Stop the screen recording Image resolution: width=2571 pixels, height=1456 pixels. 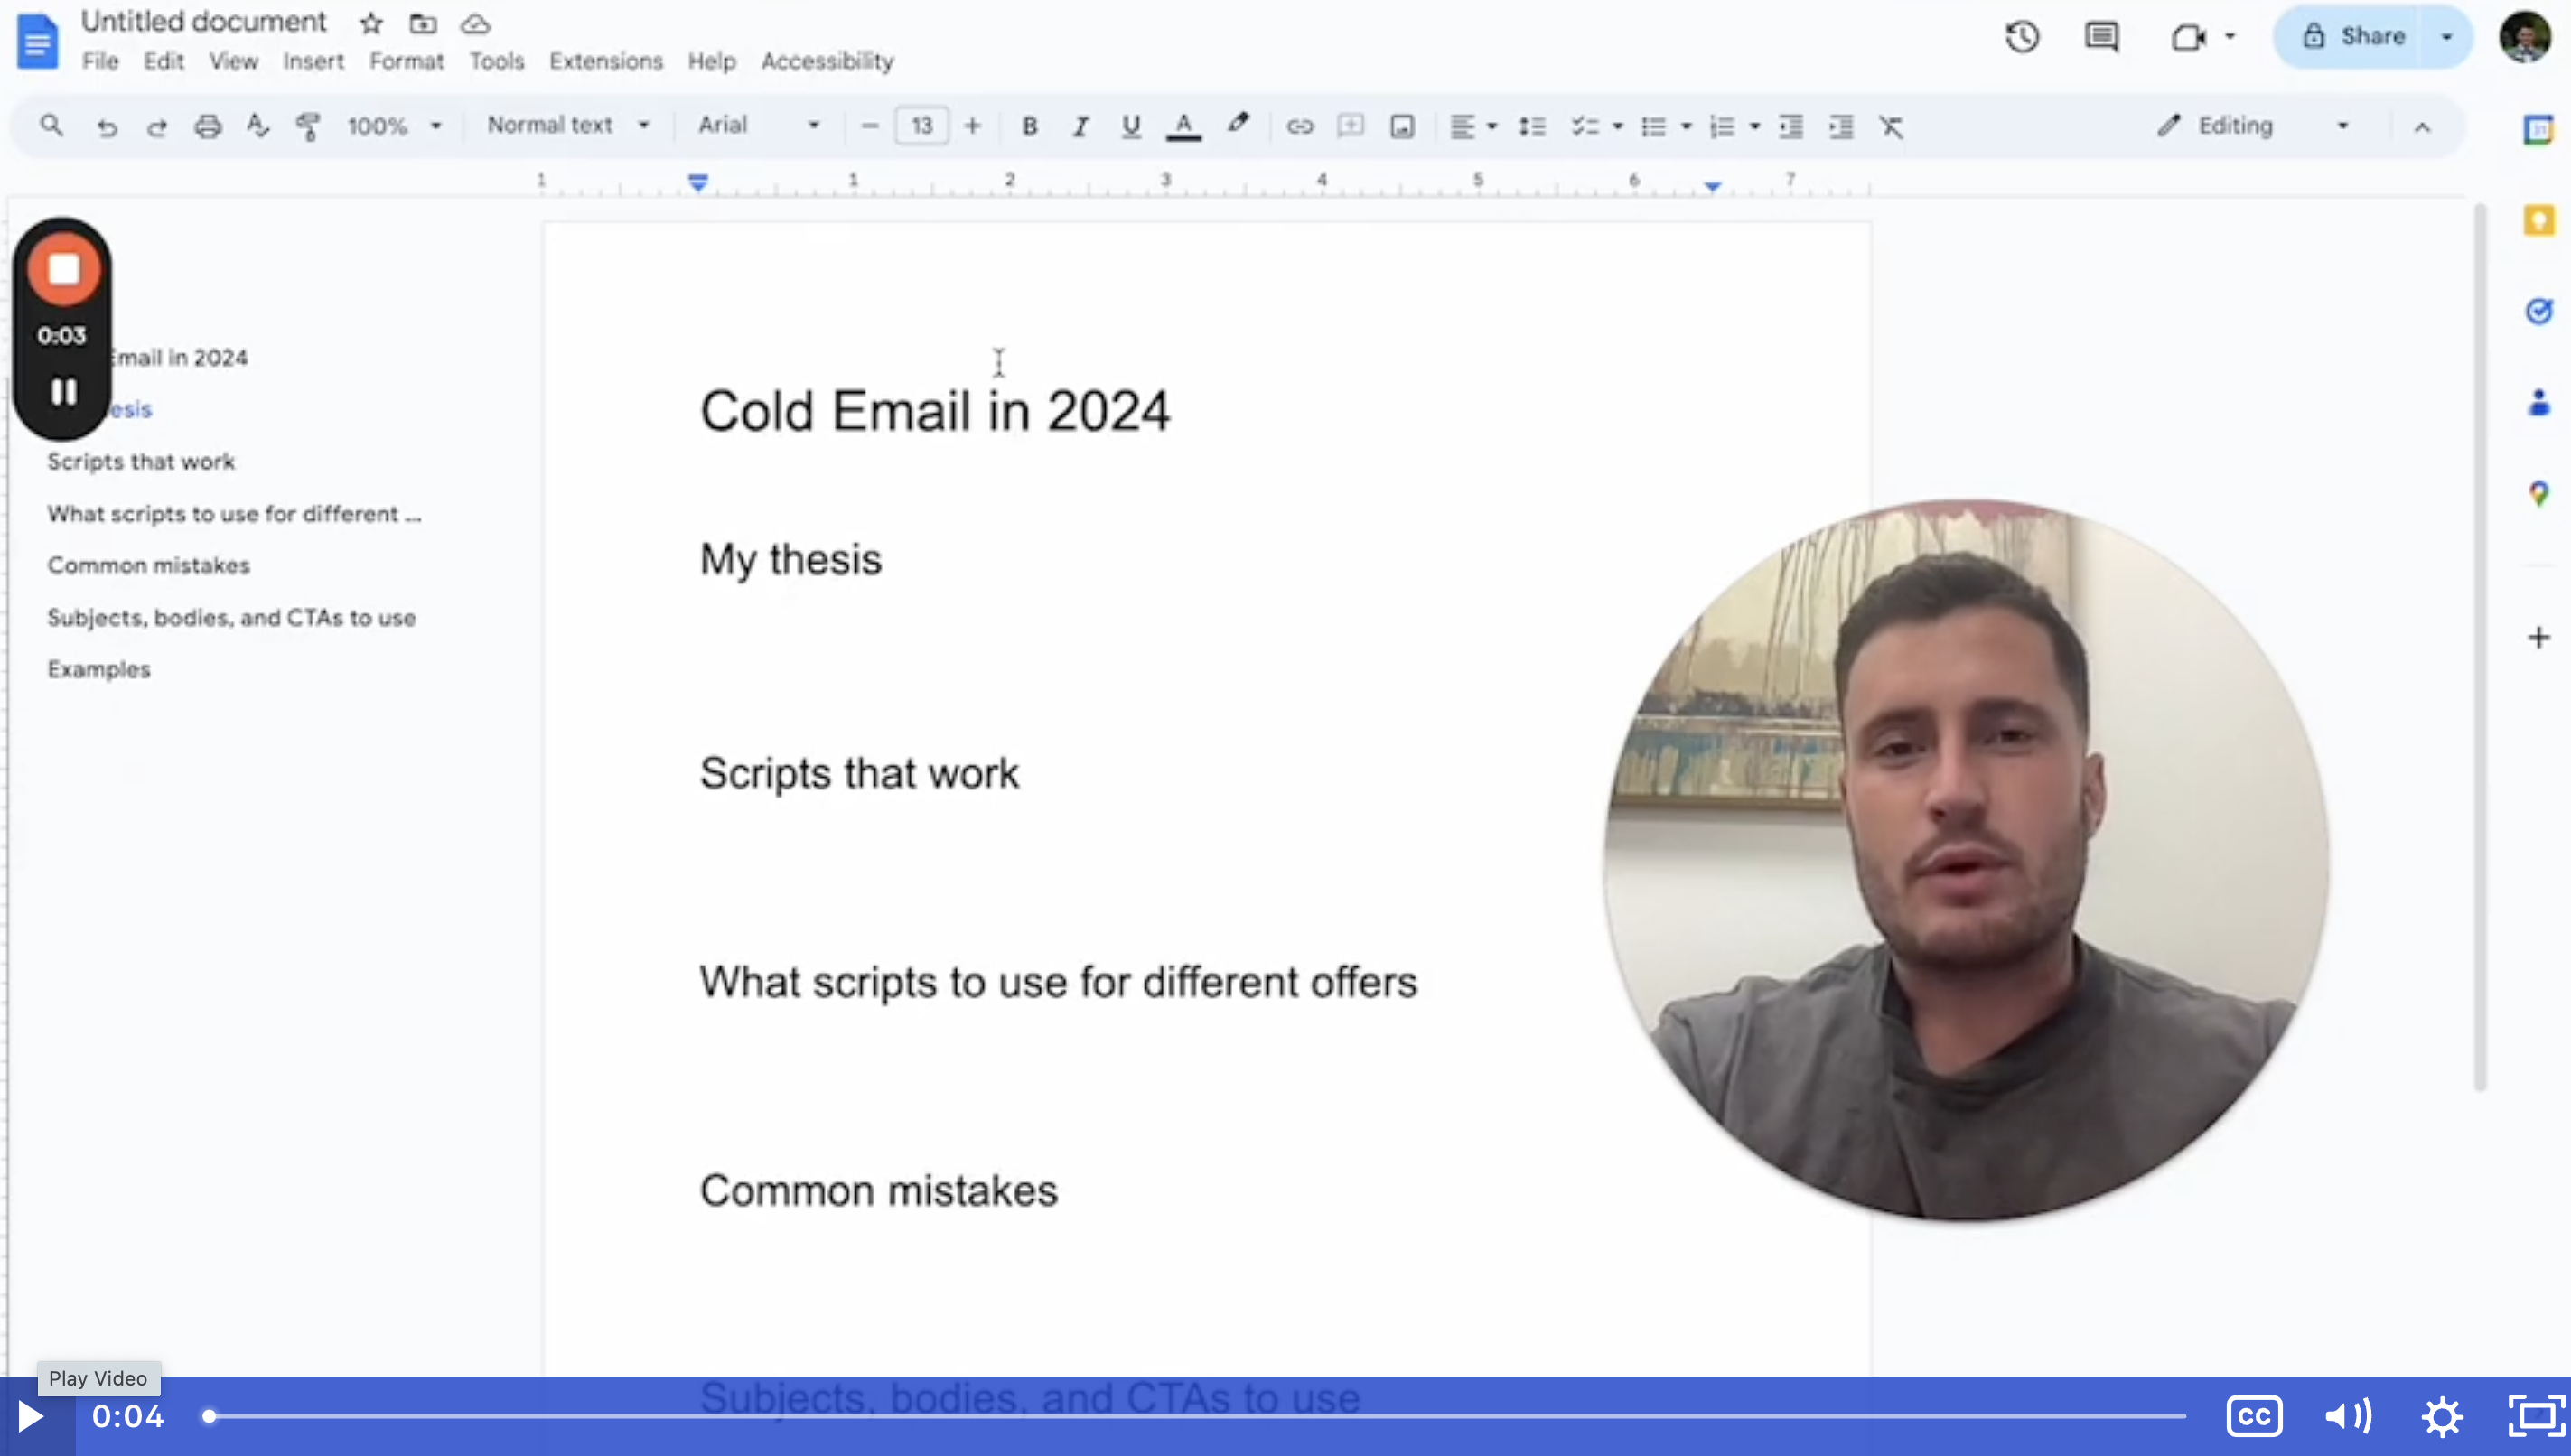coord(63,269)
